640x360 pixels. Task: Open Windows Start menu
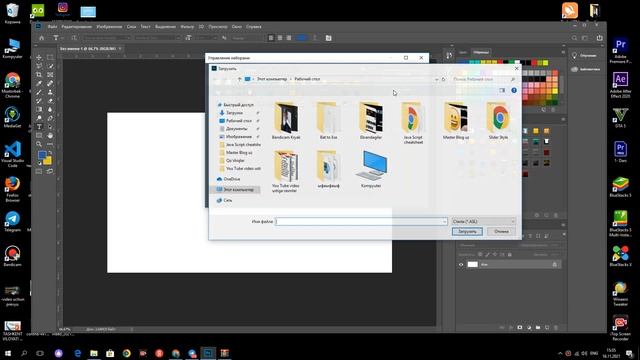click(x=7, y=353)
